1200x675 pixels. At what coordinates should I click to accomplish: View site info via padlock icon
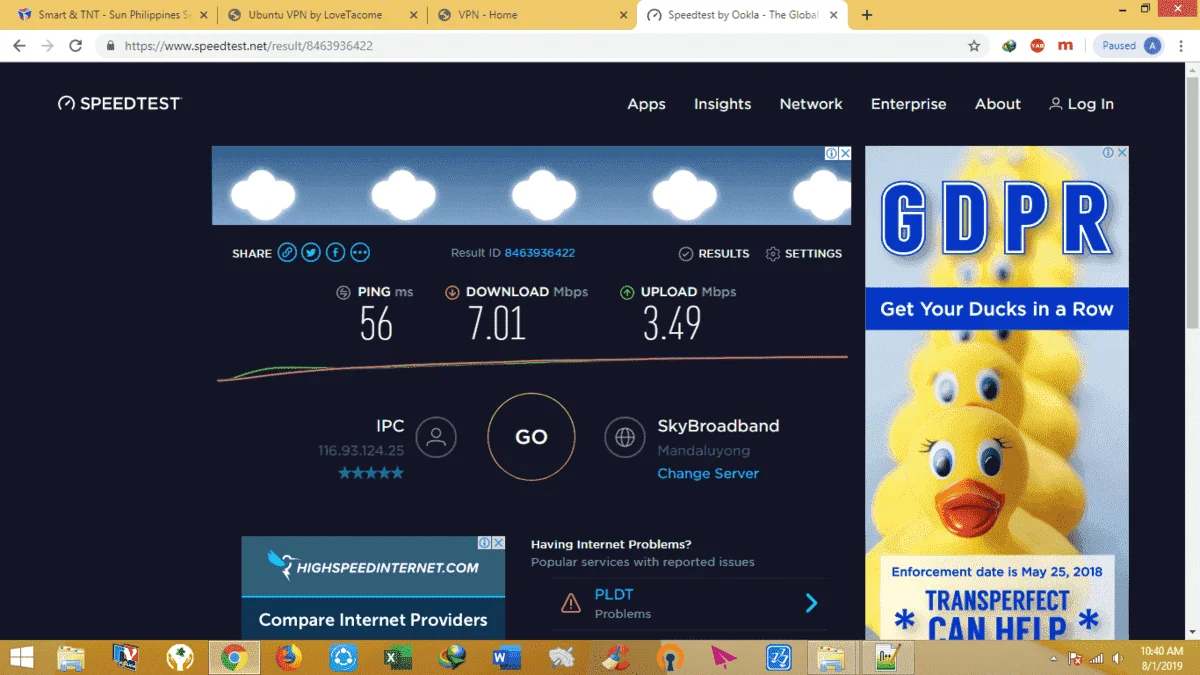(110, 46)
